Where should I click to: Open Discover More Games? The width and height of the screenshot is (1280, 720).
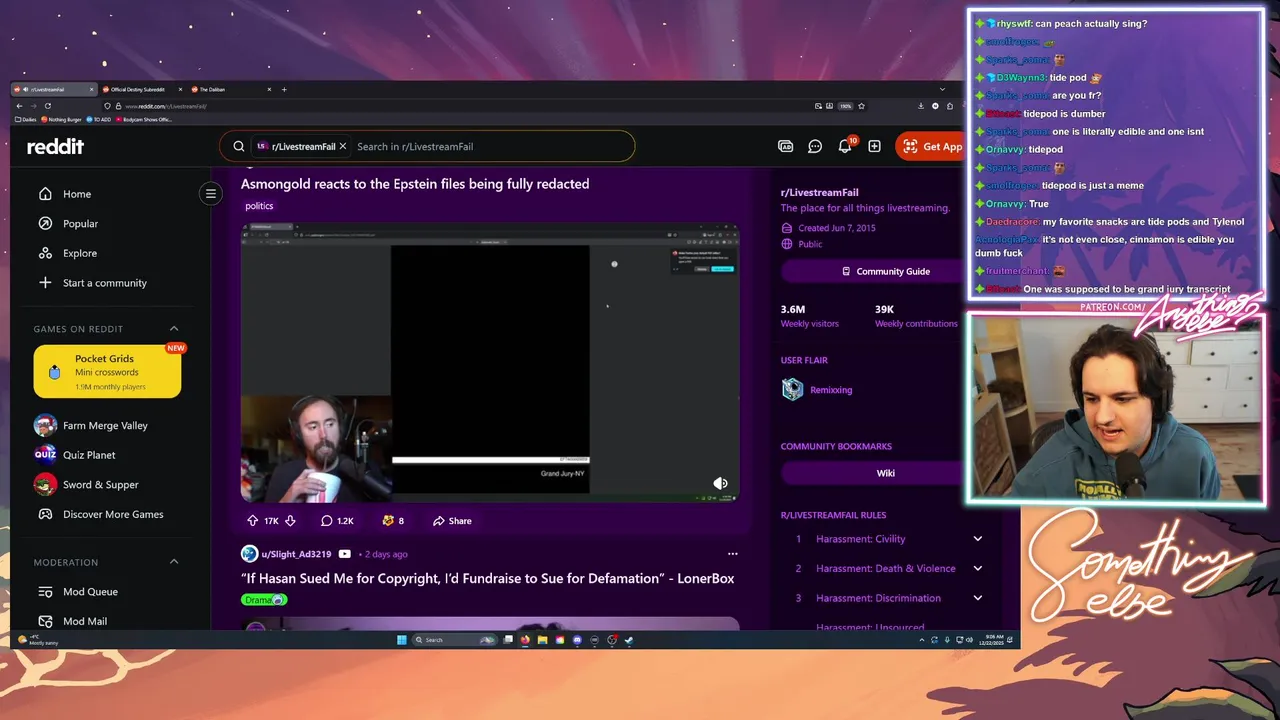(x=111, y=514)
